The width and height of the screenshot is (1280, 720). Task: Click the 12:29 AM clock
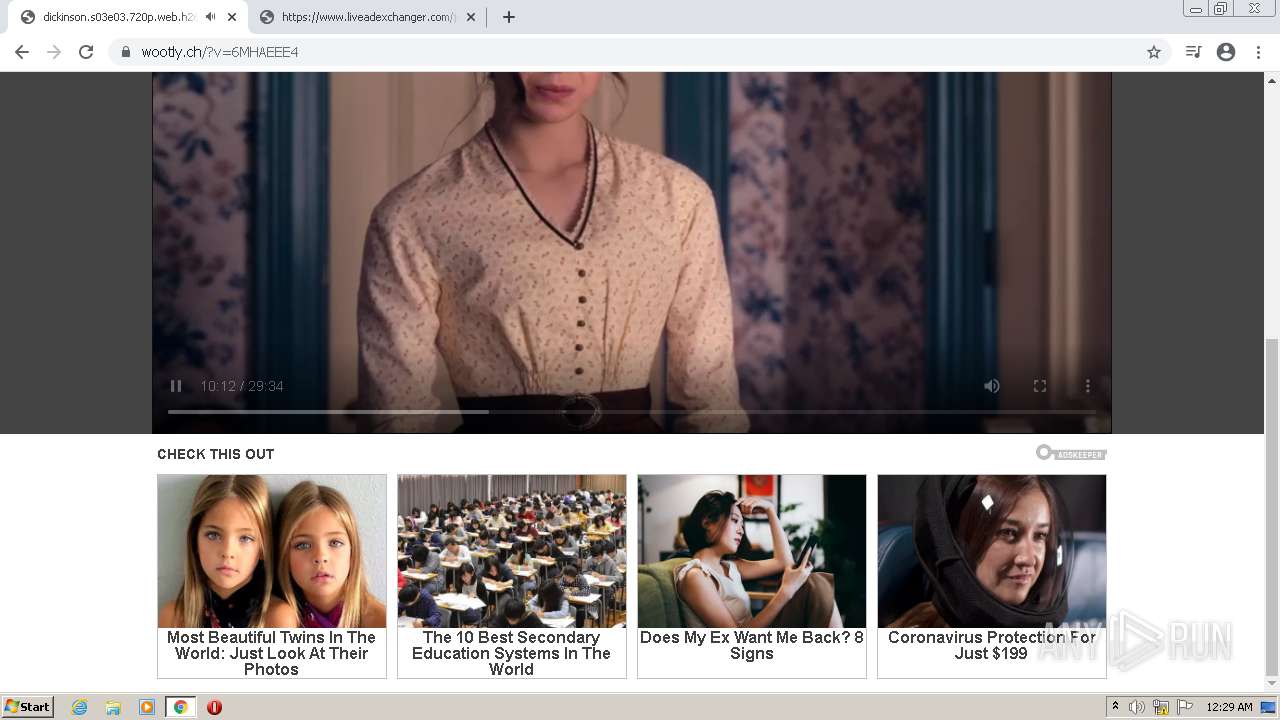[1229, 707]
